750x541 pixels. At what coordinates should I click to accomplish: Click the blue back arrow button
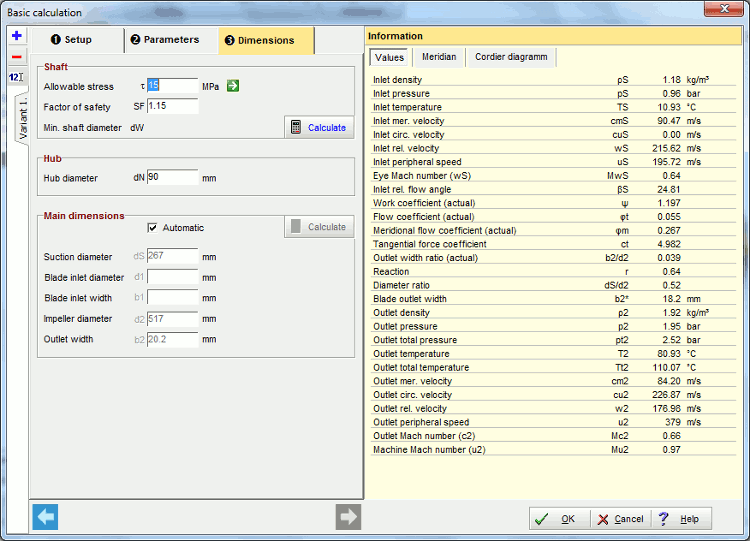click(45, 517)
